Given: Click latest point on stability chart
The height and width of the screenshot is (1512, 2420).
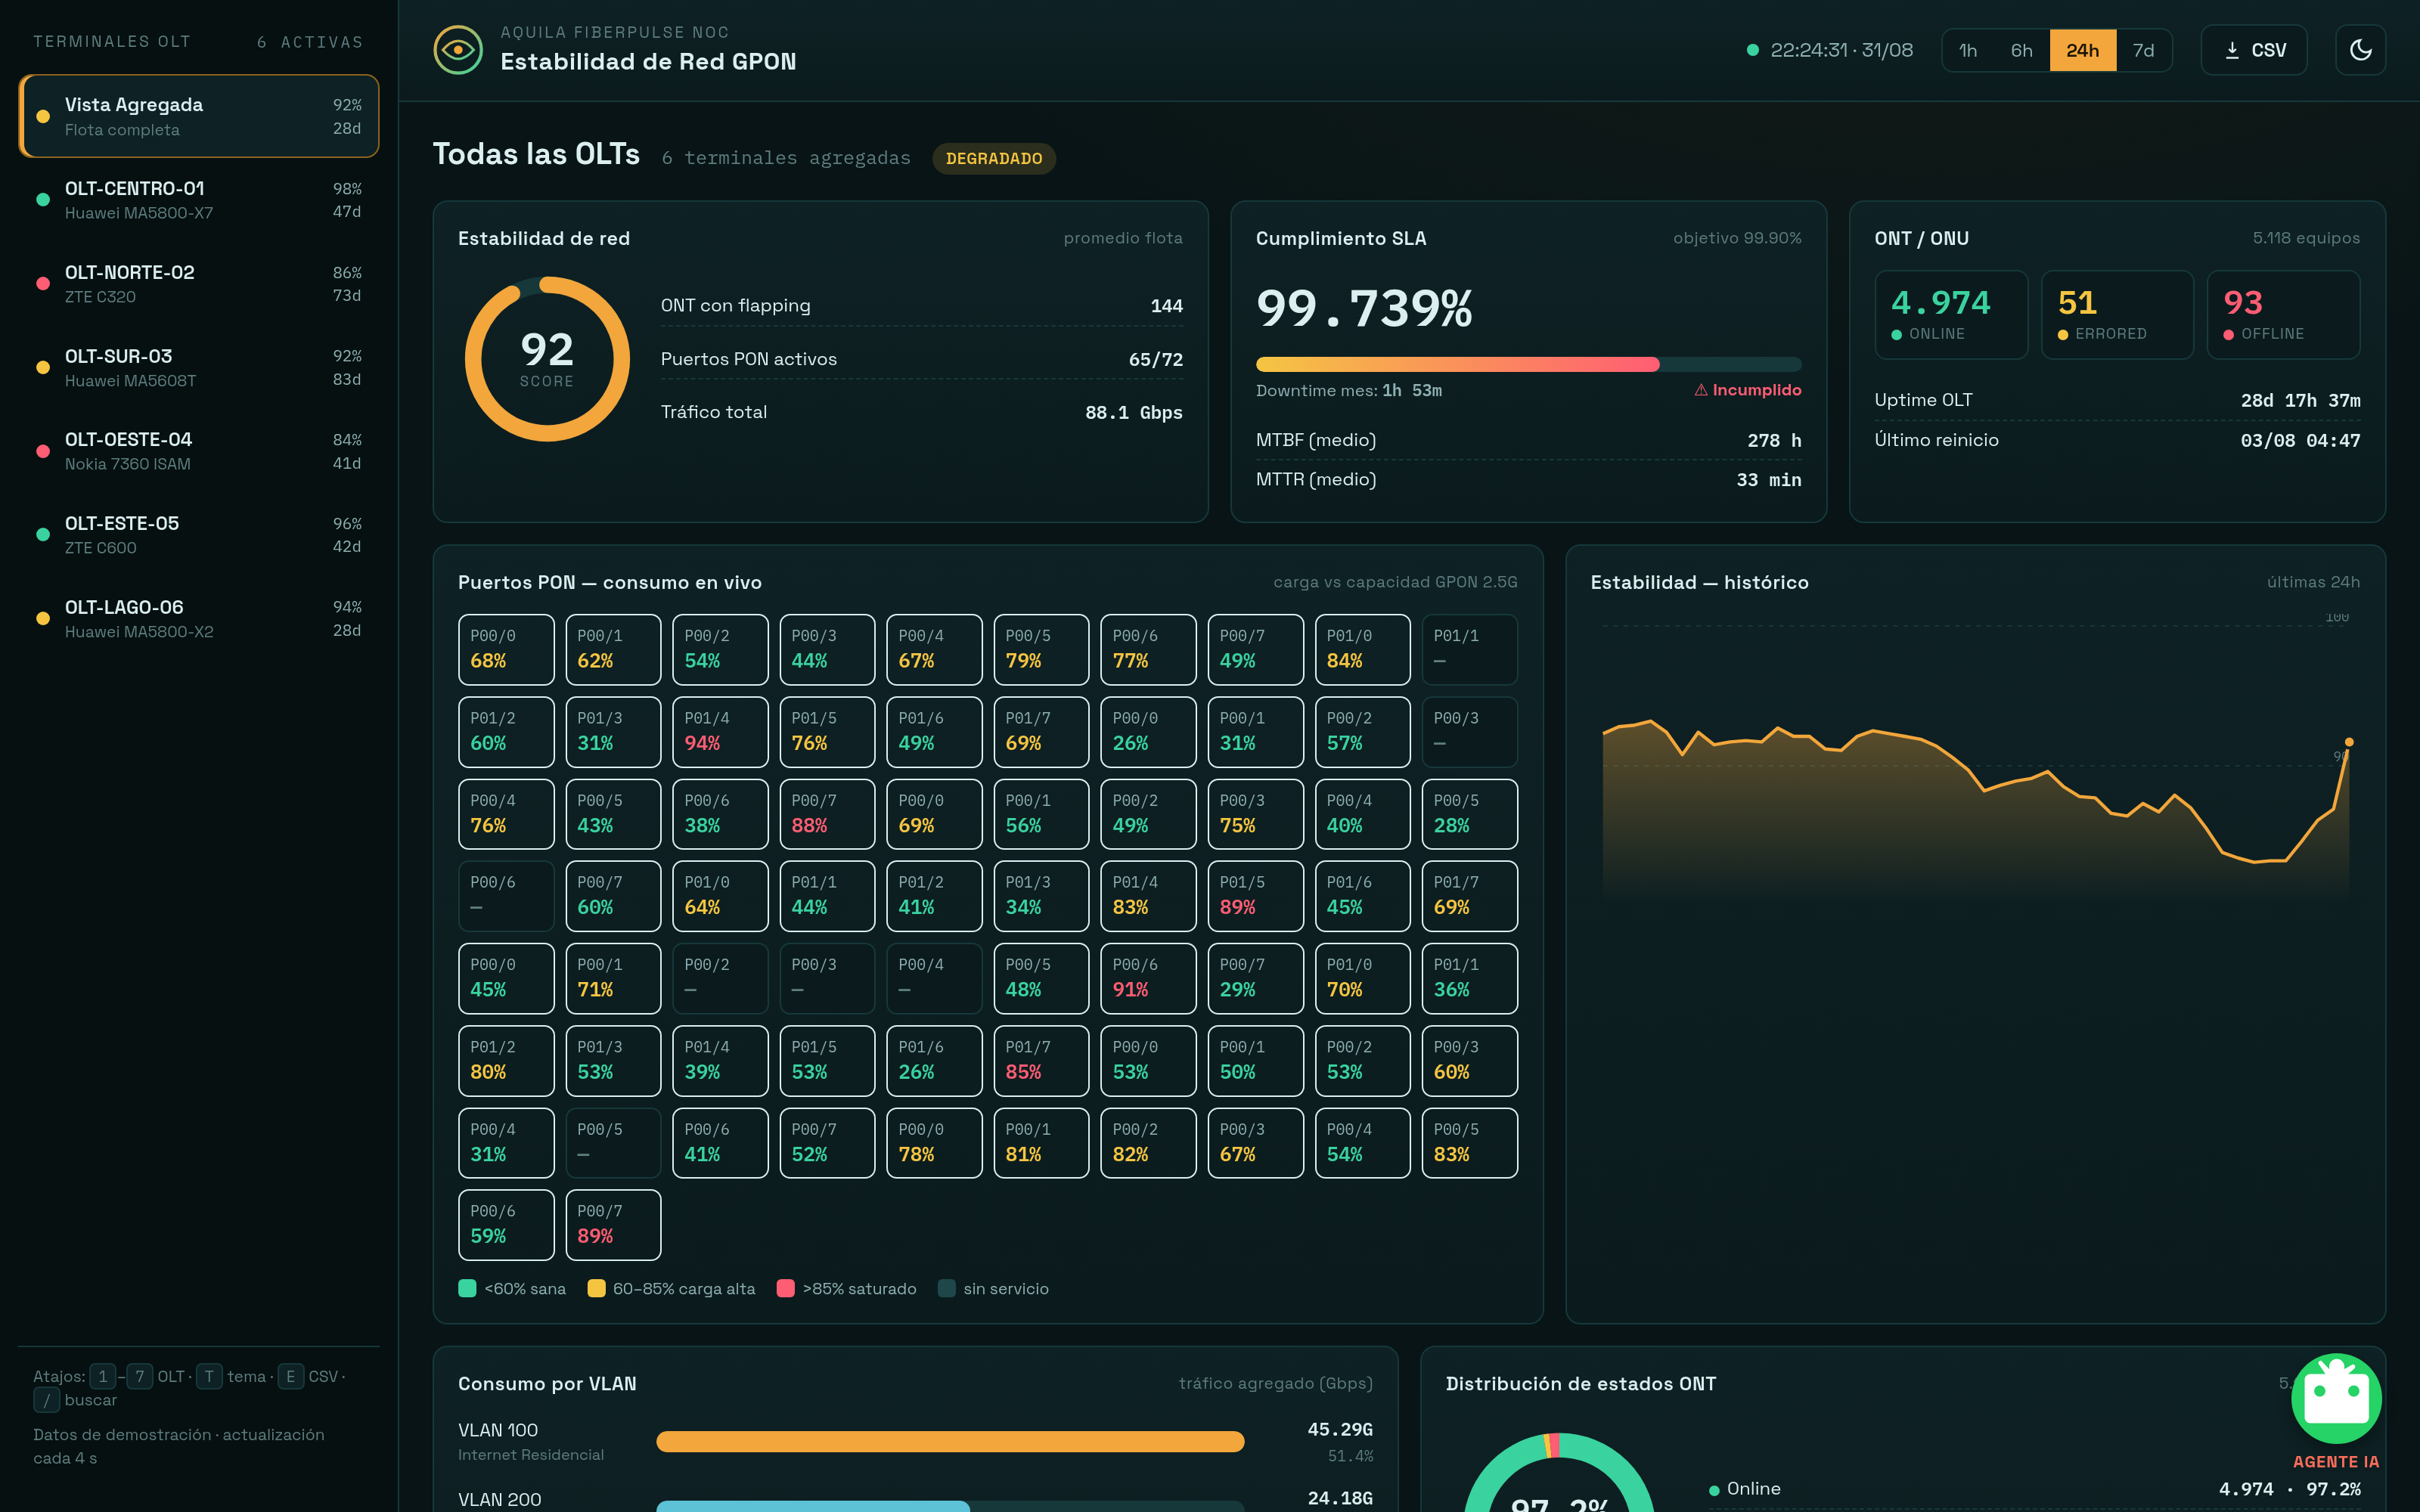Looking at the screenshot, I should [x=2349, y=742].
